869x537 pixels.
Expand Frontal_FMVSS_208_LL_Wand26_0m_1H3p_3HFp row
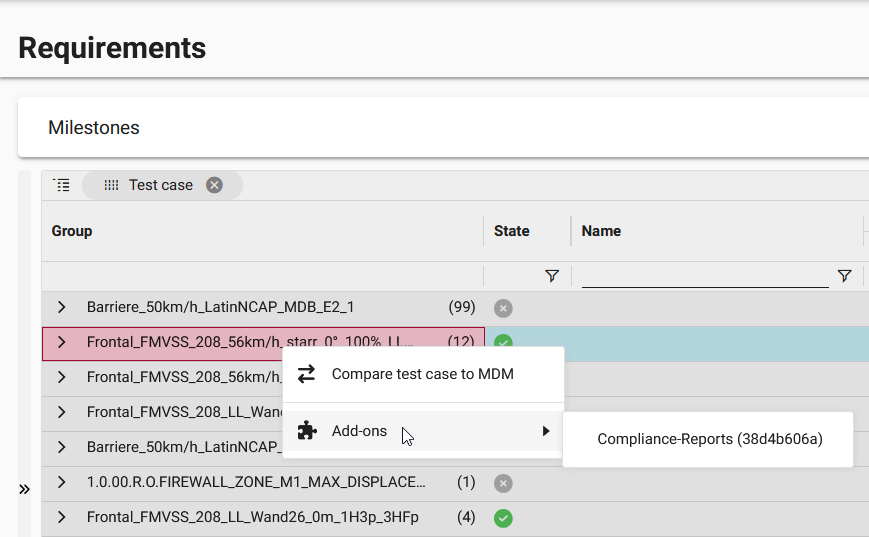click(62, 517)
